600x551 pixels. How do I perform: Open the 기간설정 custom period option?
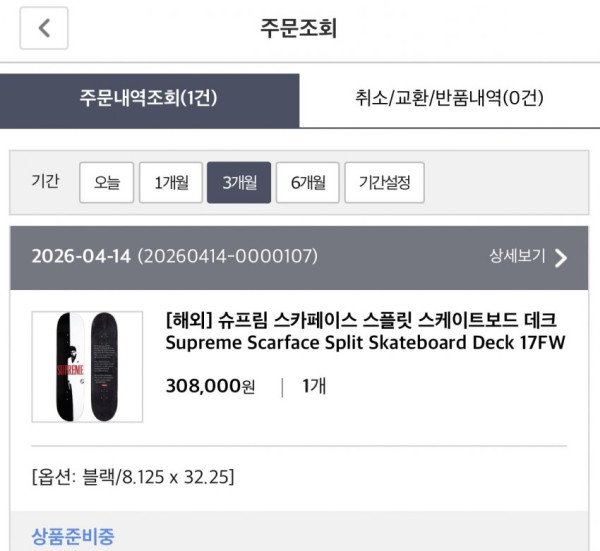click(x=385, y=183)
